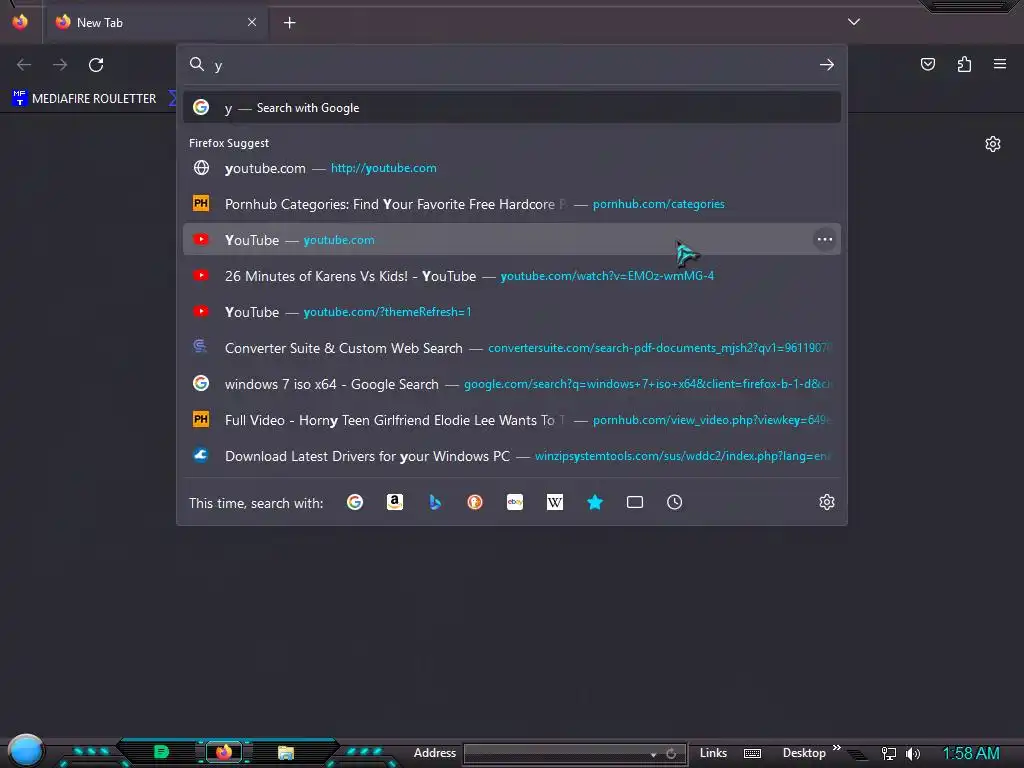Expand the list all tabs chevron

click(x=854, y=22)
